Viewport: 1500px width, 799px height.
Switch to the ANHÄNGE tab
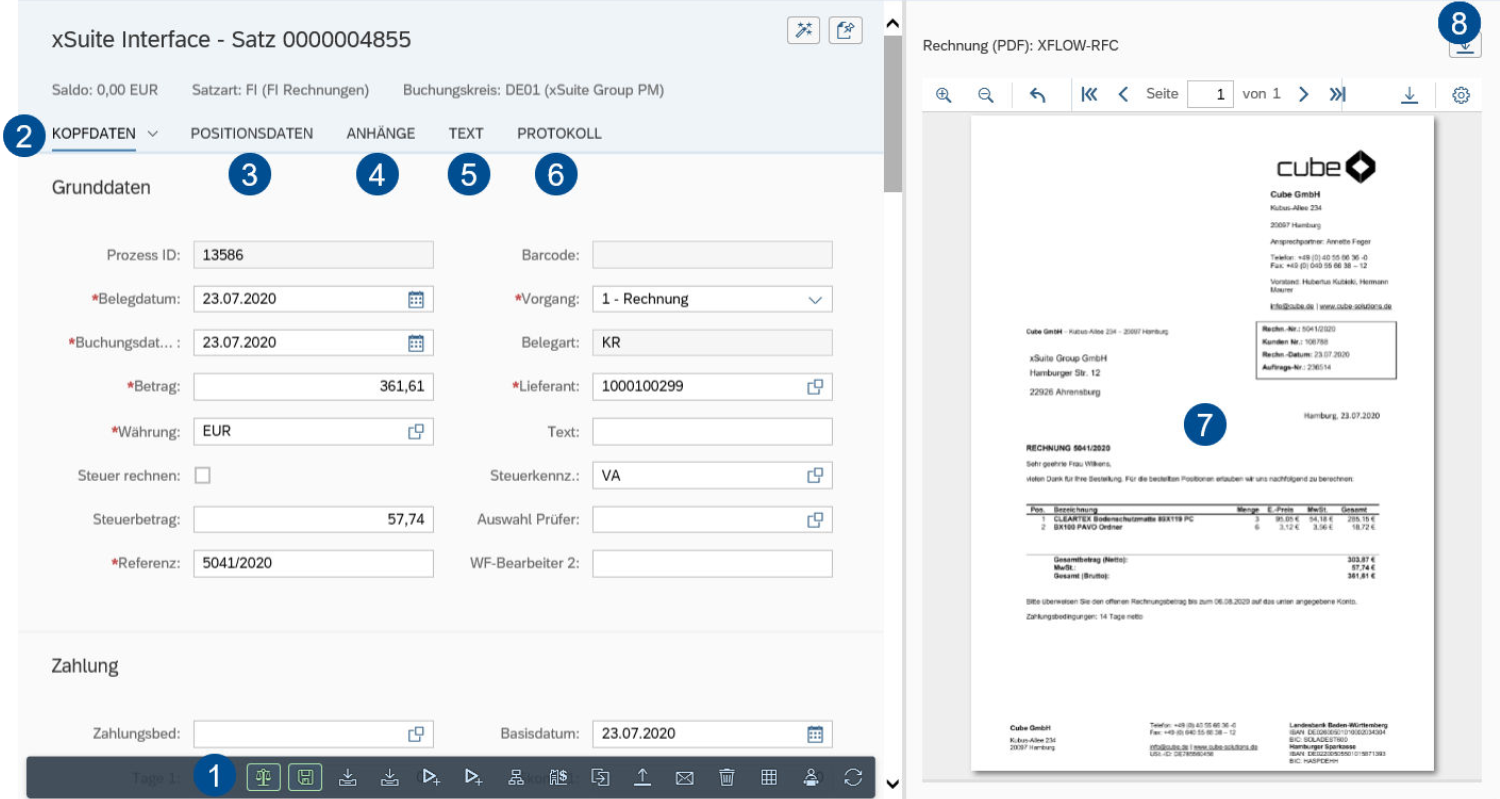pyautogui.click(x=380, y=132)
